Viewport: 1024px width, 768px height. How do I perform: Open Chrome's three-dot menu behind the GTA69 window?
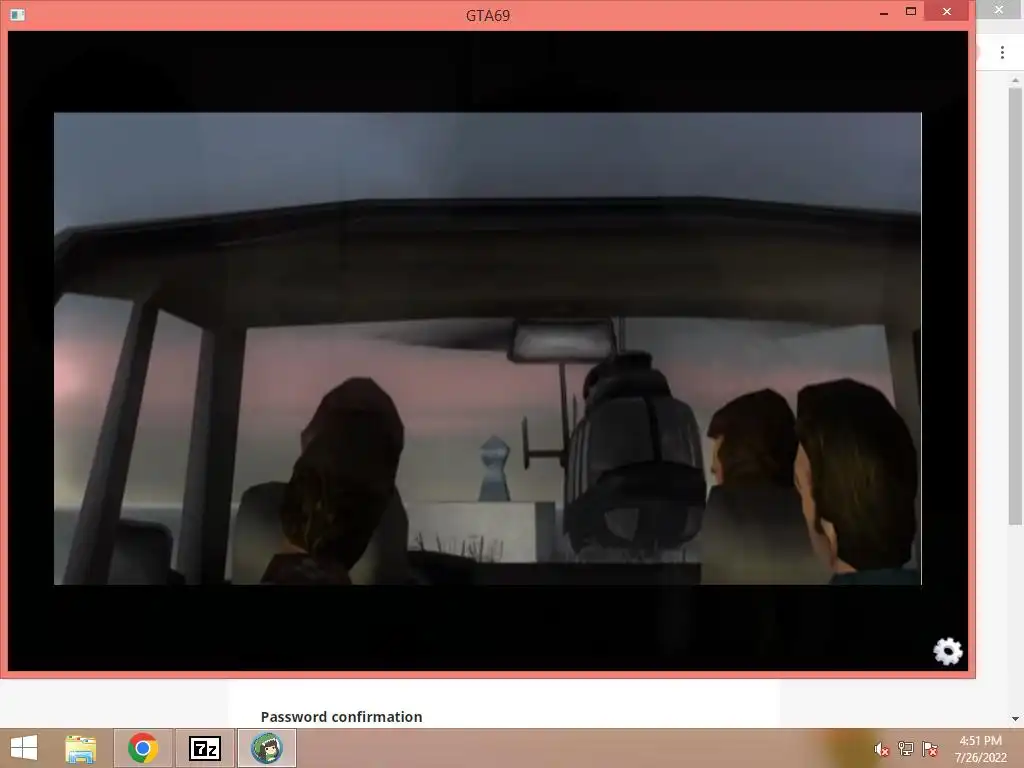pos(1002,53)
